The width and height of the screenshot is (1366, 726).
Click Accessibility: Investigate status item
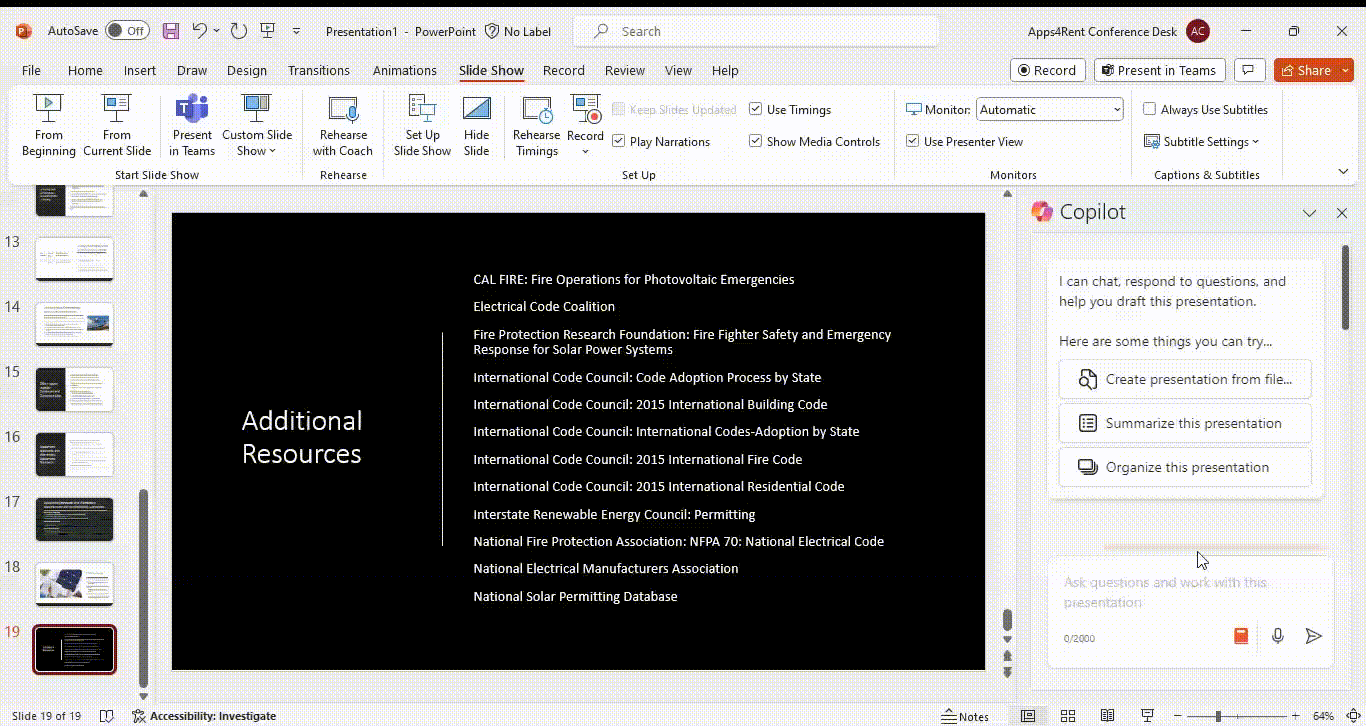(204, 716)
